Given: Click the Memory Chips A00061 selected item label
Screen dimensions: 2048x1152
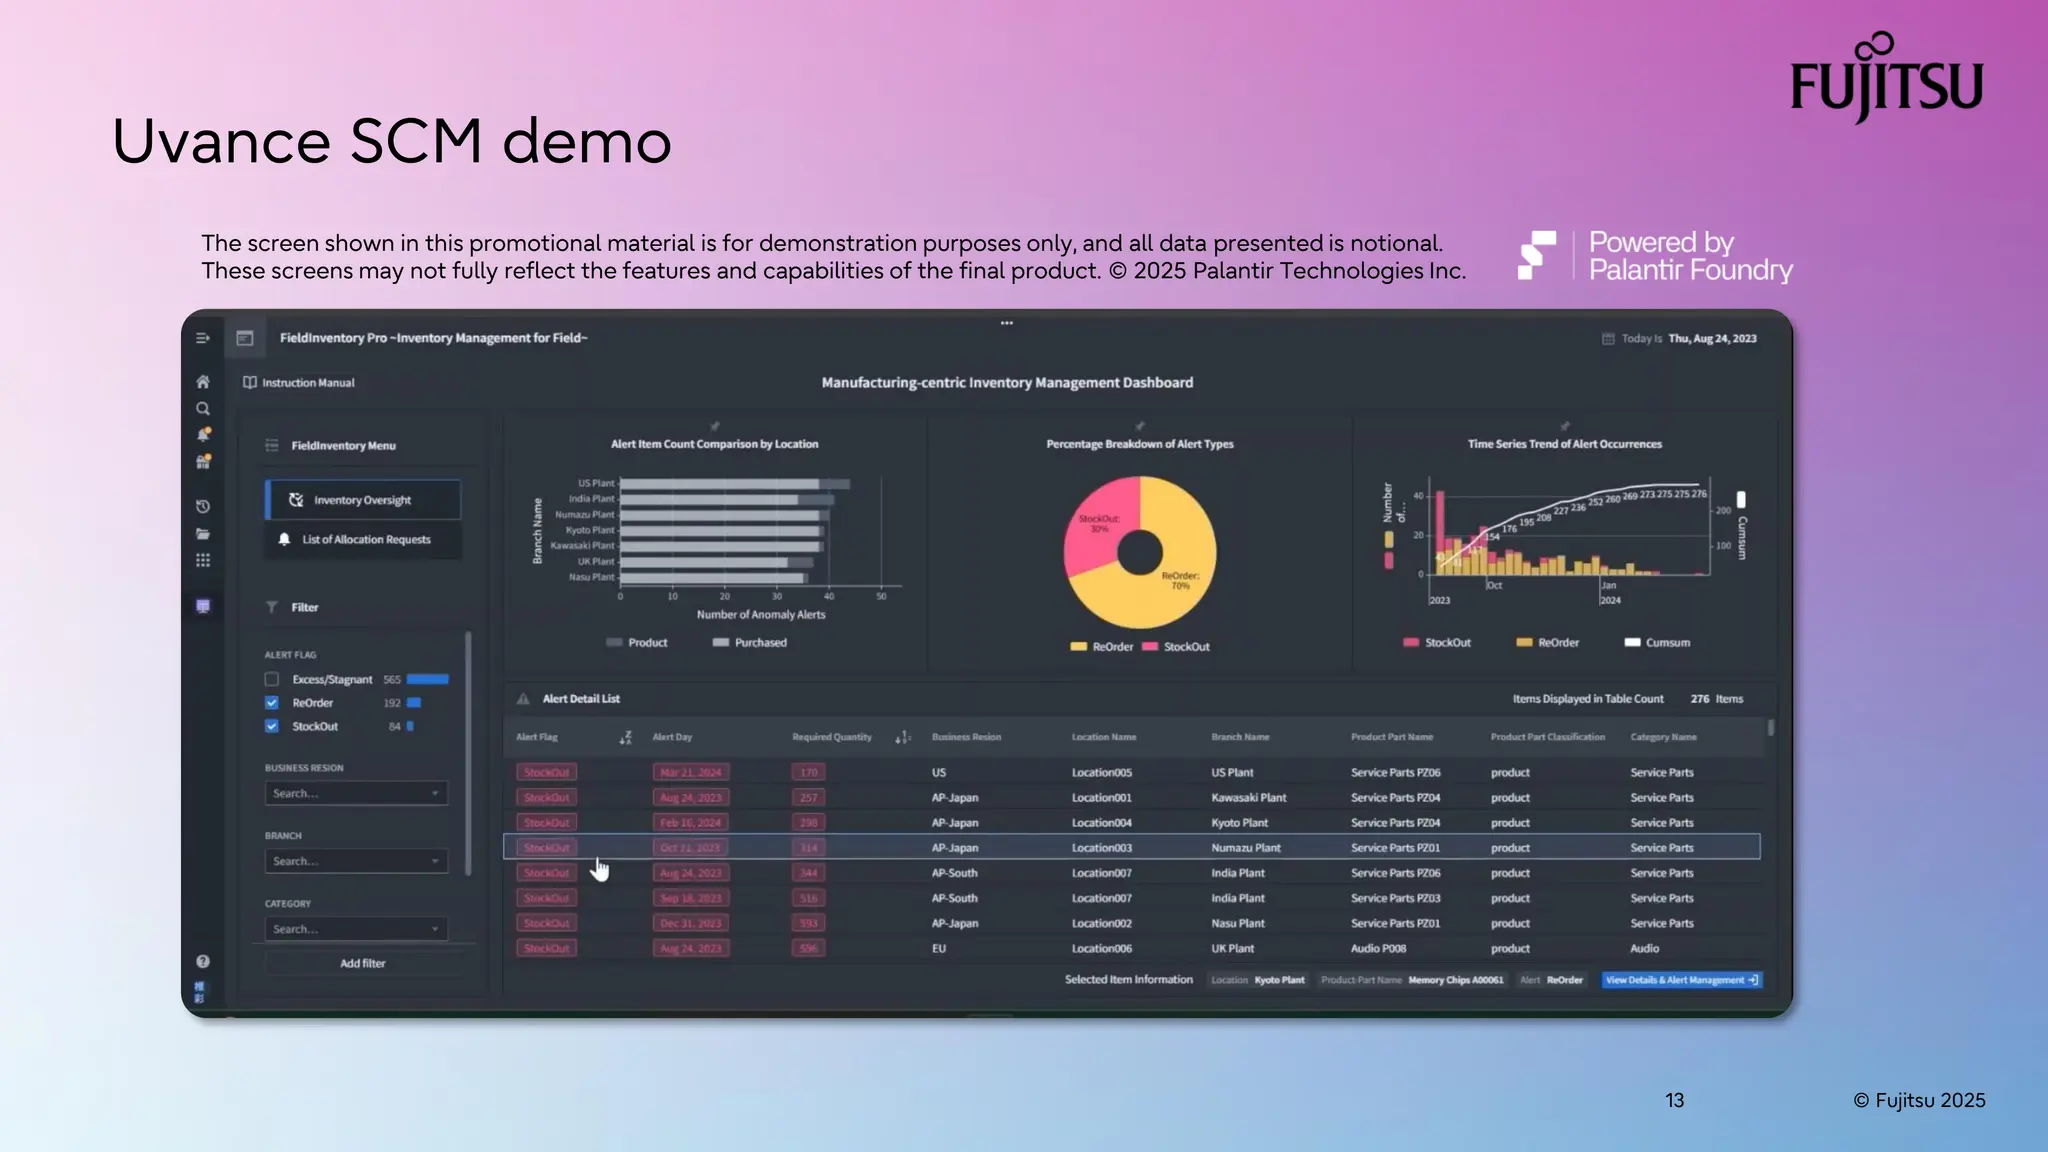Looking at the screenshot, I should 1456,980.
